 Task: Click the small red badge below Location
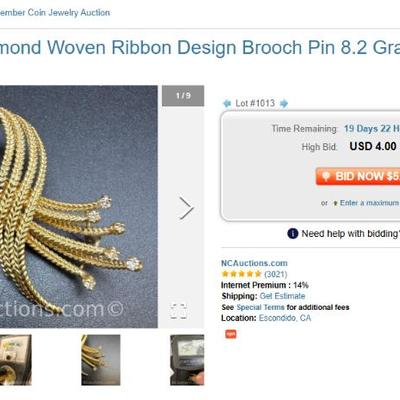[231, 334]
